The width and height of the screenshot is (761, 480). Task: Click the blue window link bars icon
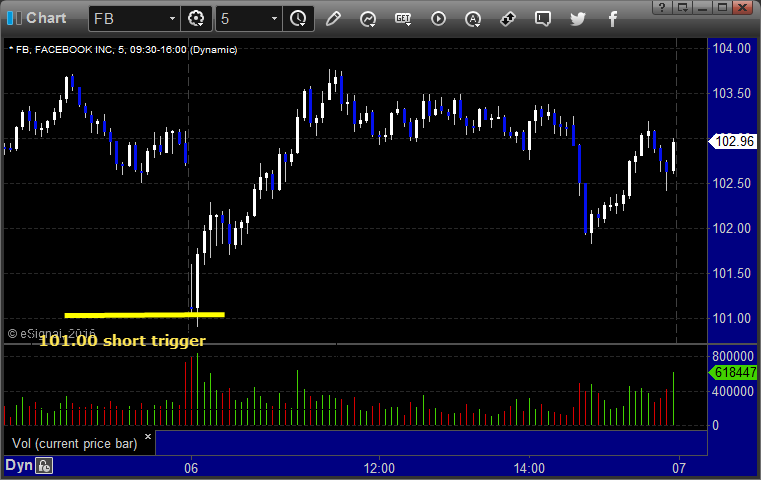tap(14, 18)
